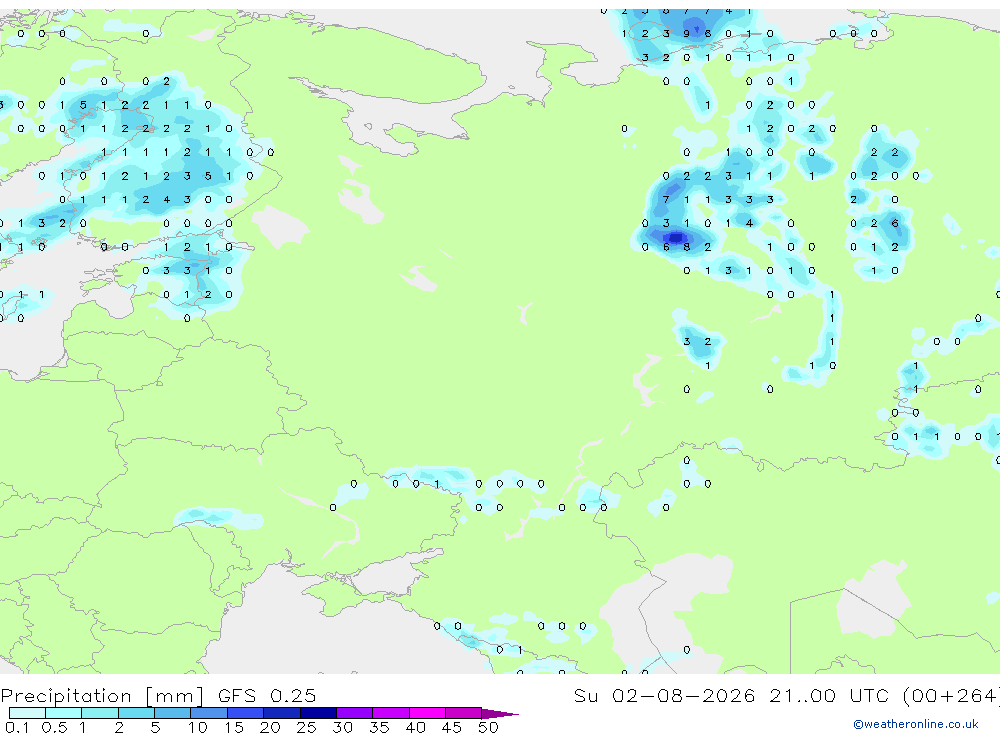Image resolution: width=1000 pixels, height=733 pixels.
Task: Click the "(00+264)" forecast hour text
Action: coord(951,695)
